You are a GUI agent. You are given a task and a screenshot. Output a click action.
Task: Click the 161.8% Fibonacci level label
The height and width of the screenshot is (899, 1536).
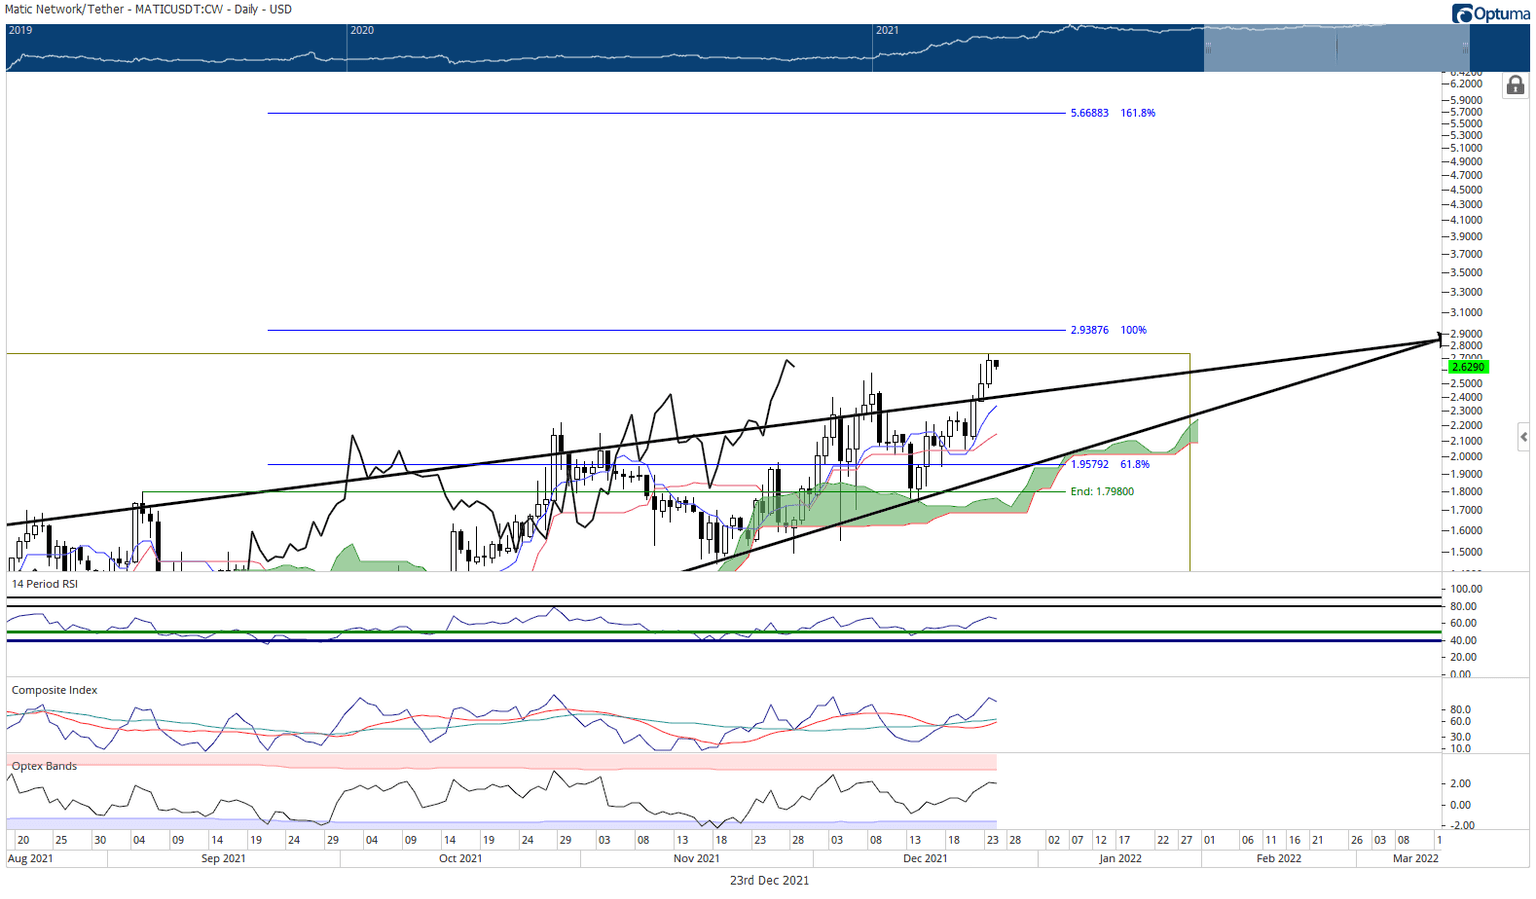click(1137, 113)
